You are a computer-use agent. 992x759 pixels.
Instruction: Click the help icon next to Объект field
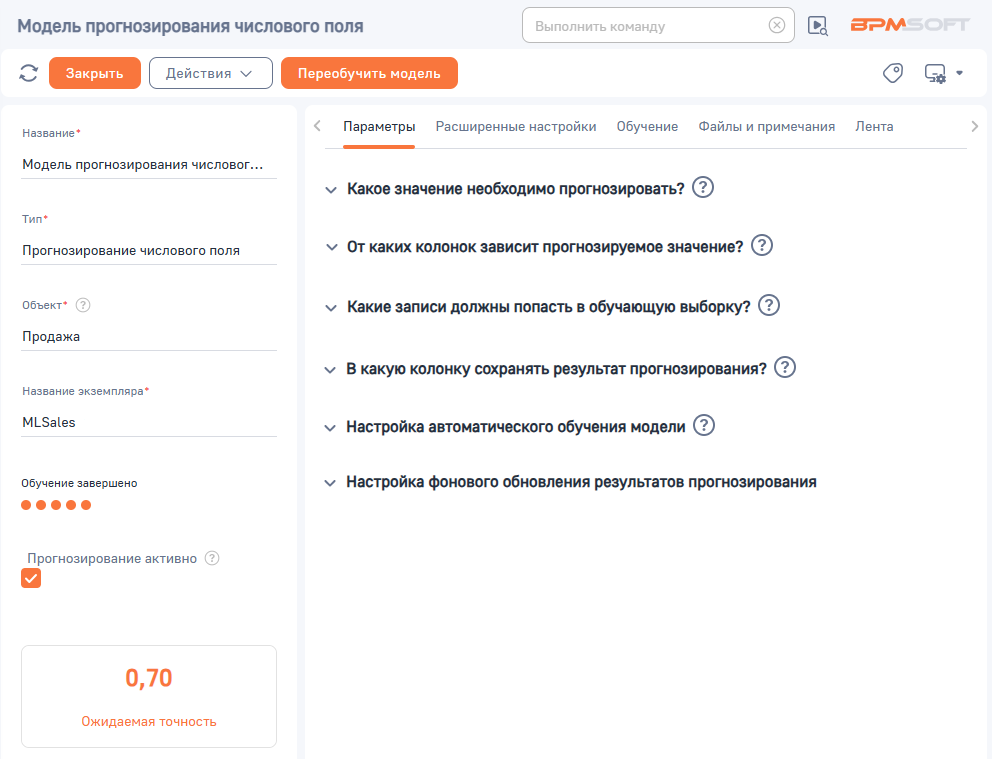pos(83,306)
